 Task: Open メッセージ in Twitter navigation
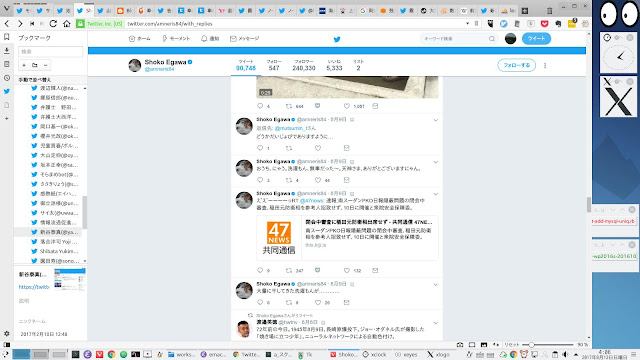pyautogui.click(x=244, y=39)
